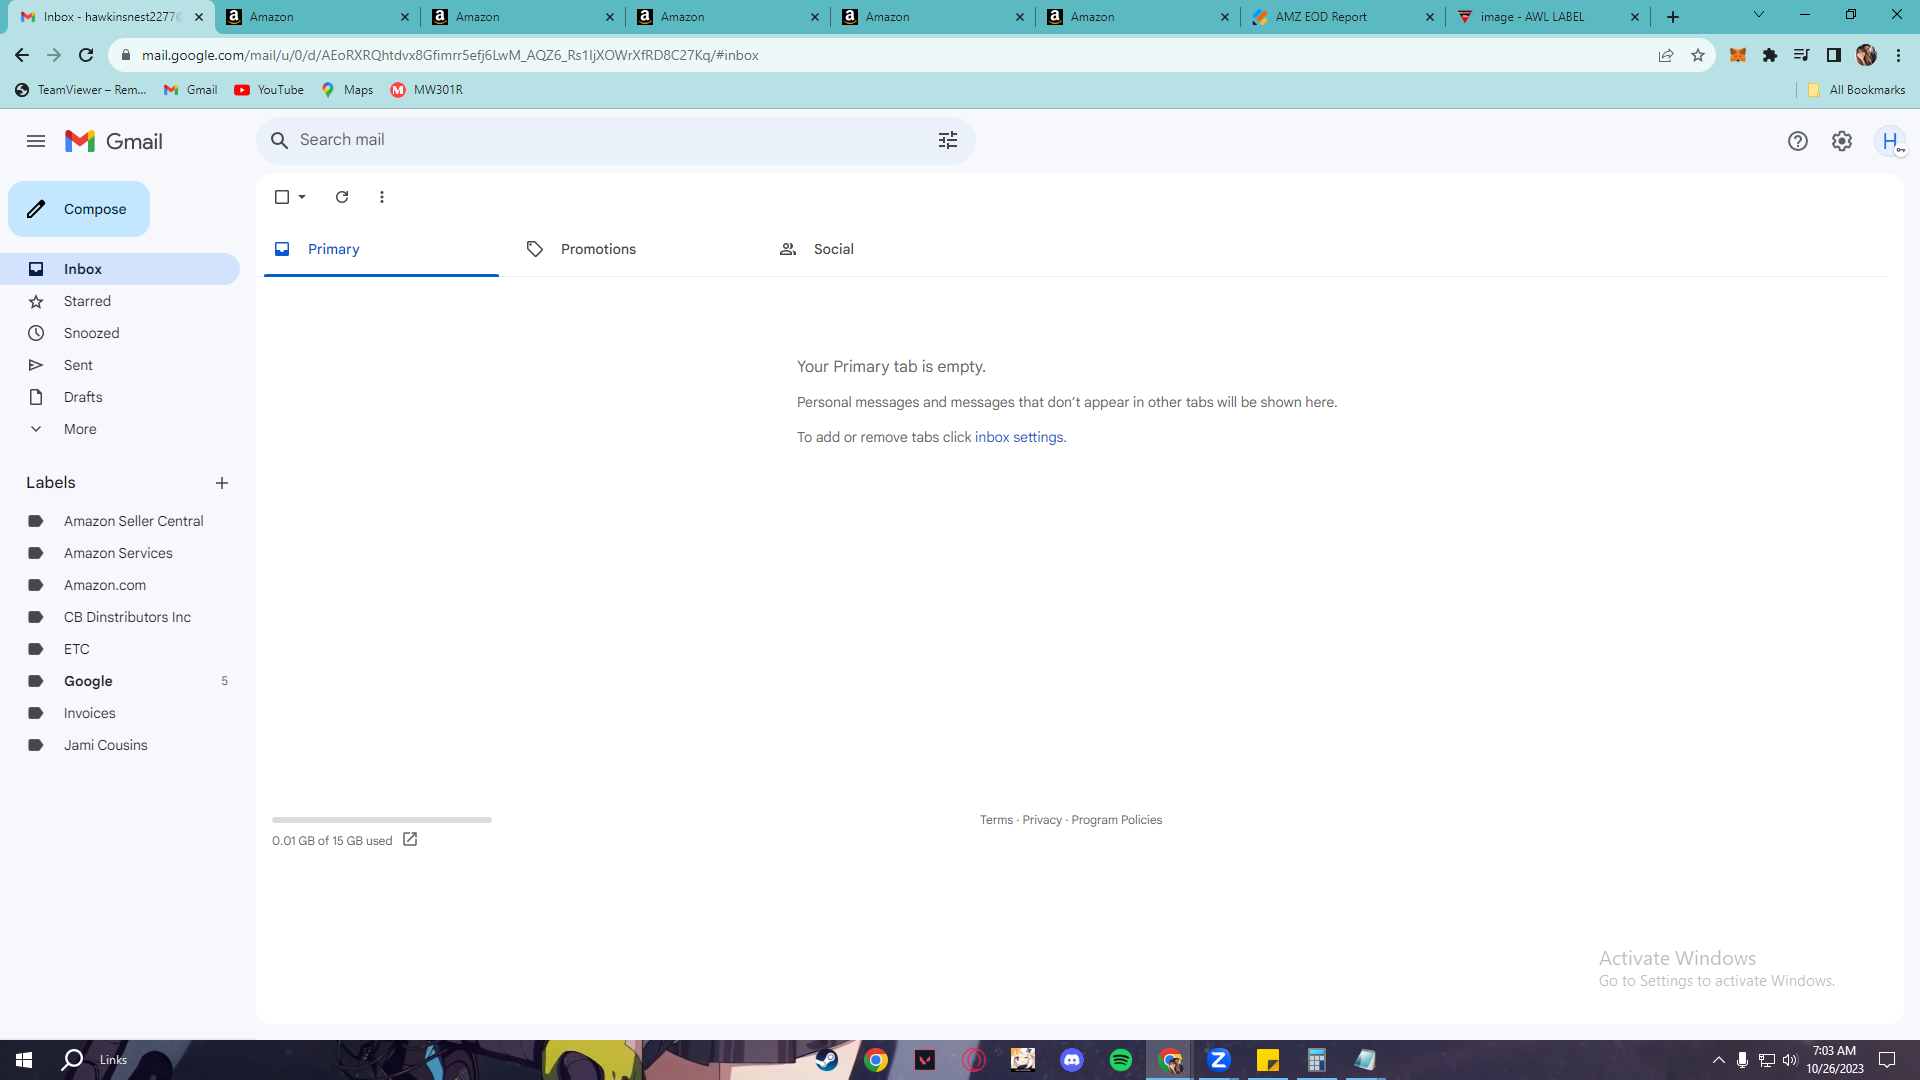Open Gmail settings gear icon
The image size is (1920, 1080).
[1842, 141]
